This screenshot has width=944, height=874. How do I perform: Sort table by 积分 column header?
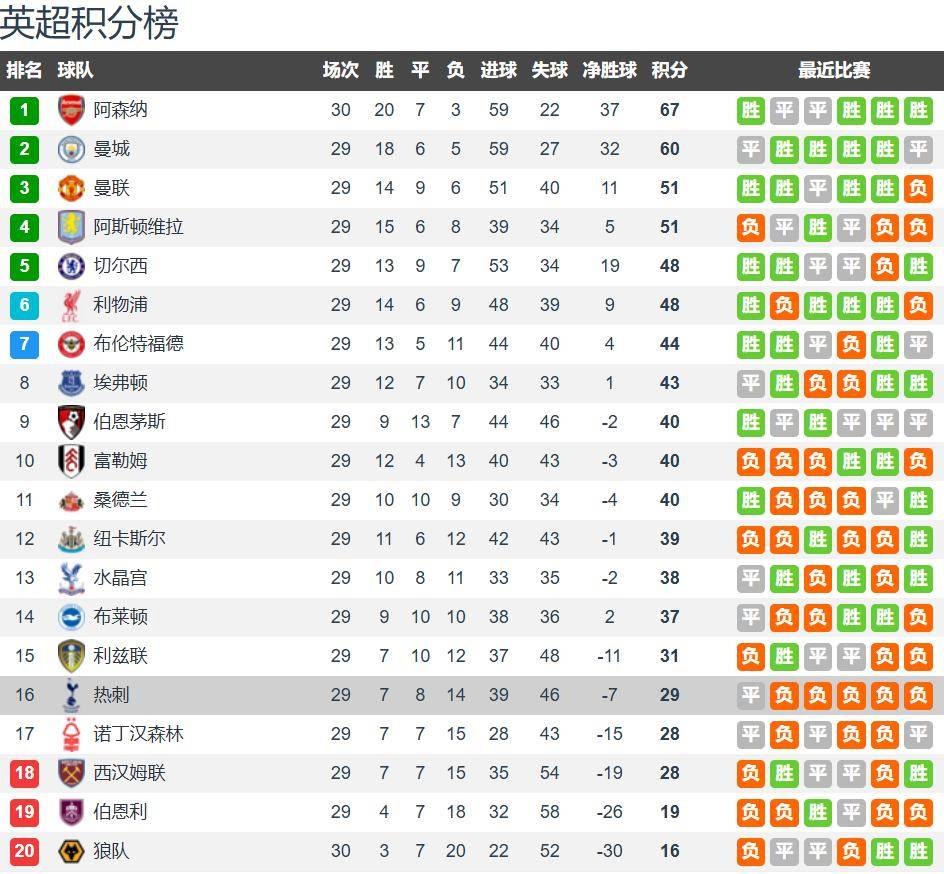669,70
